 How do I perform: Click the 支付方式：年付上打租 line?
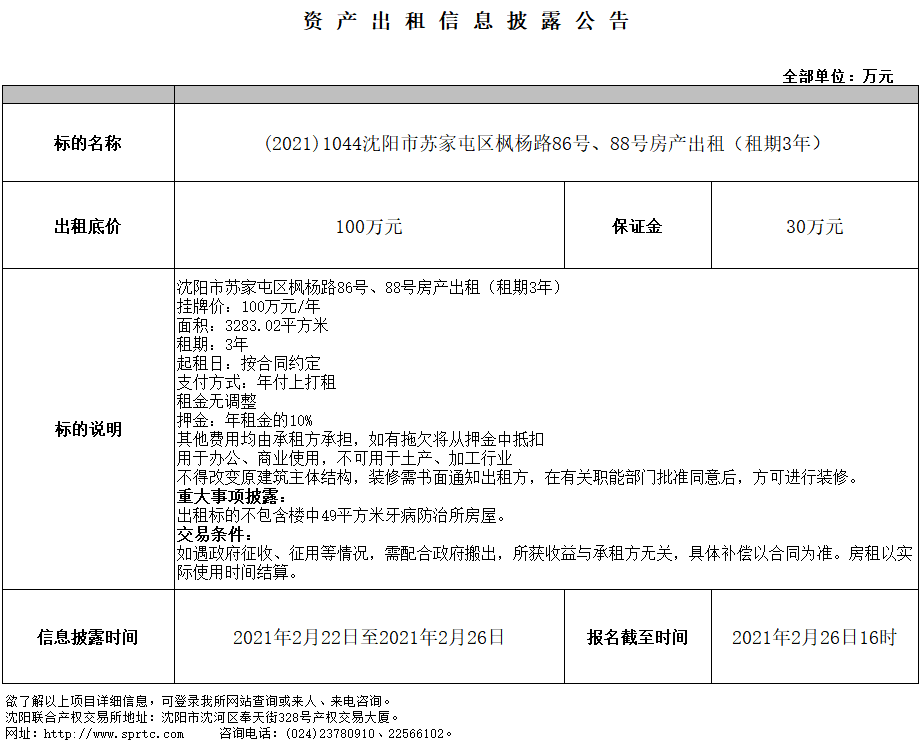256,382
